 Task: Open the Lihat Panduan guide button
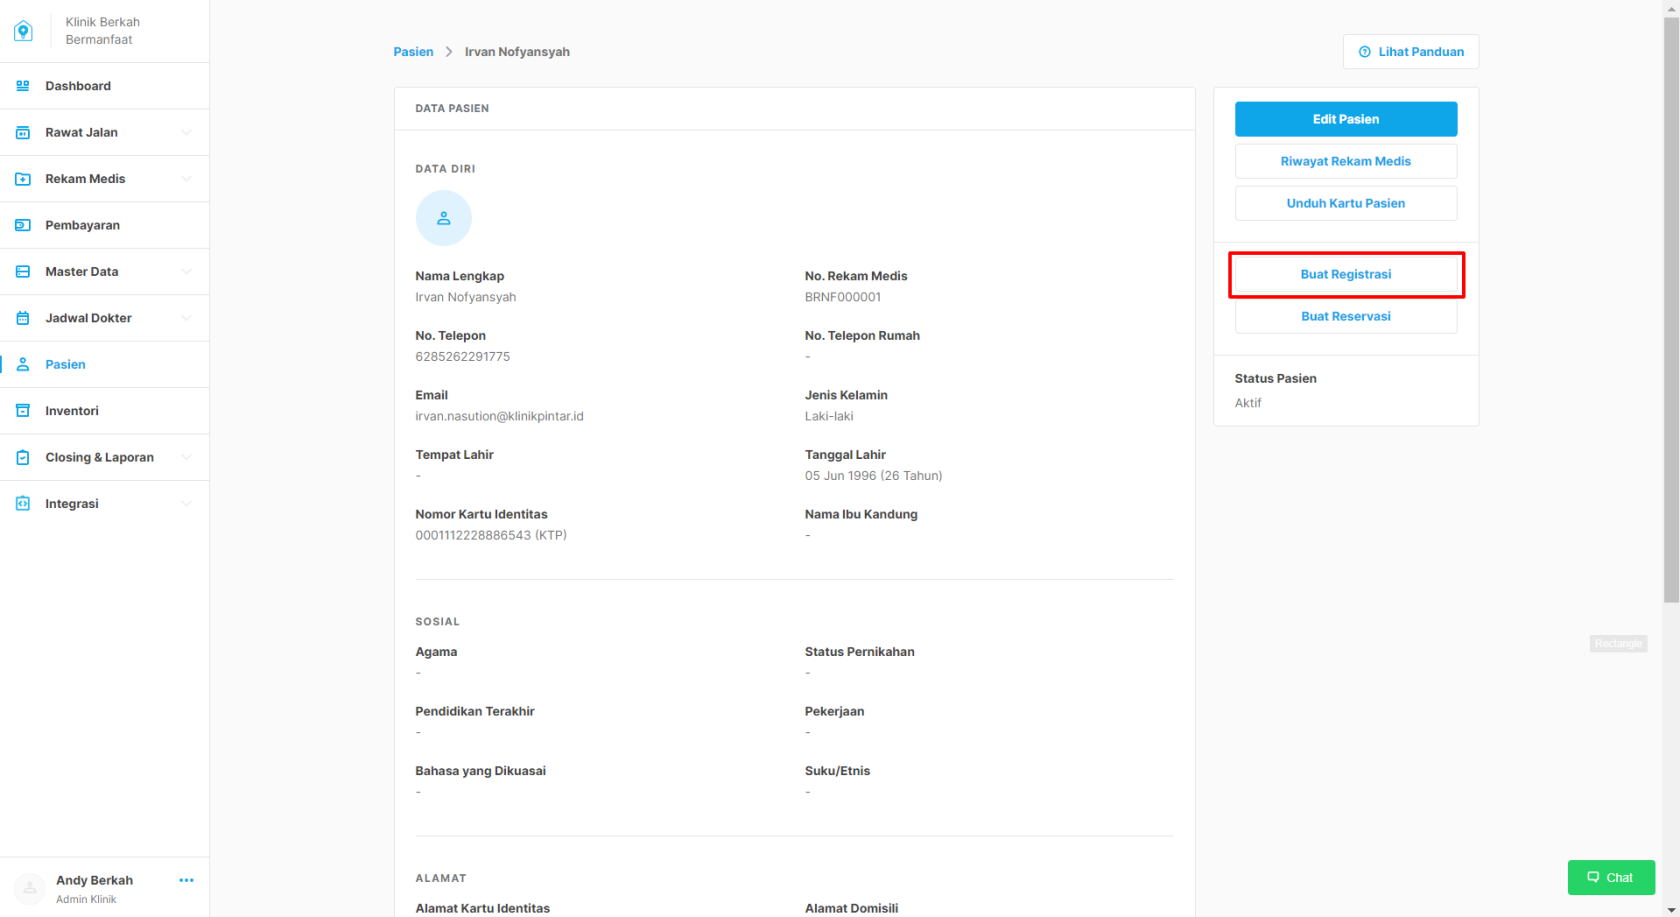[x=1411, y=52]
